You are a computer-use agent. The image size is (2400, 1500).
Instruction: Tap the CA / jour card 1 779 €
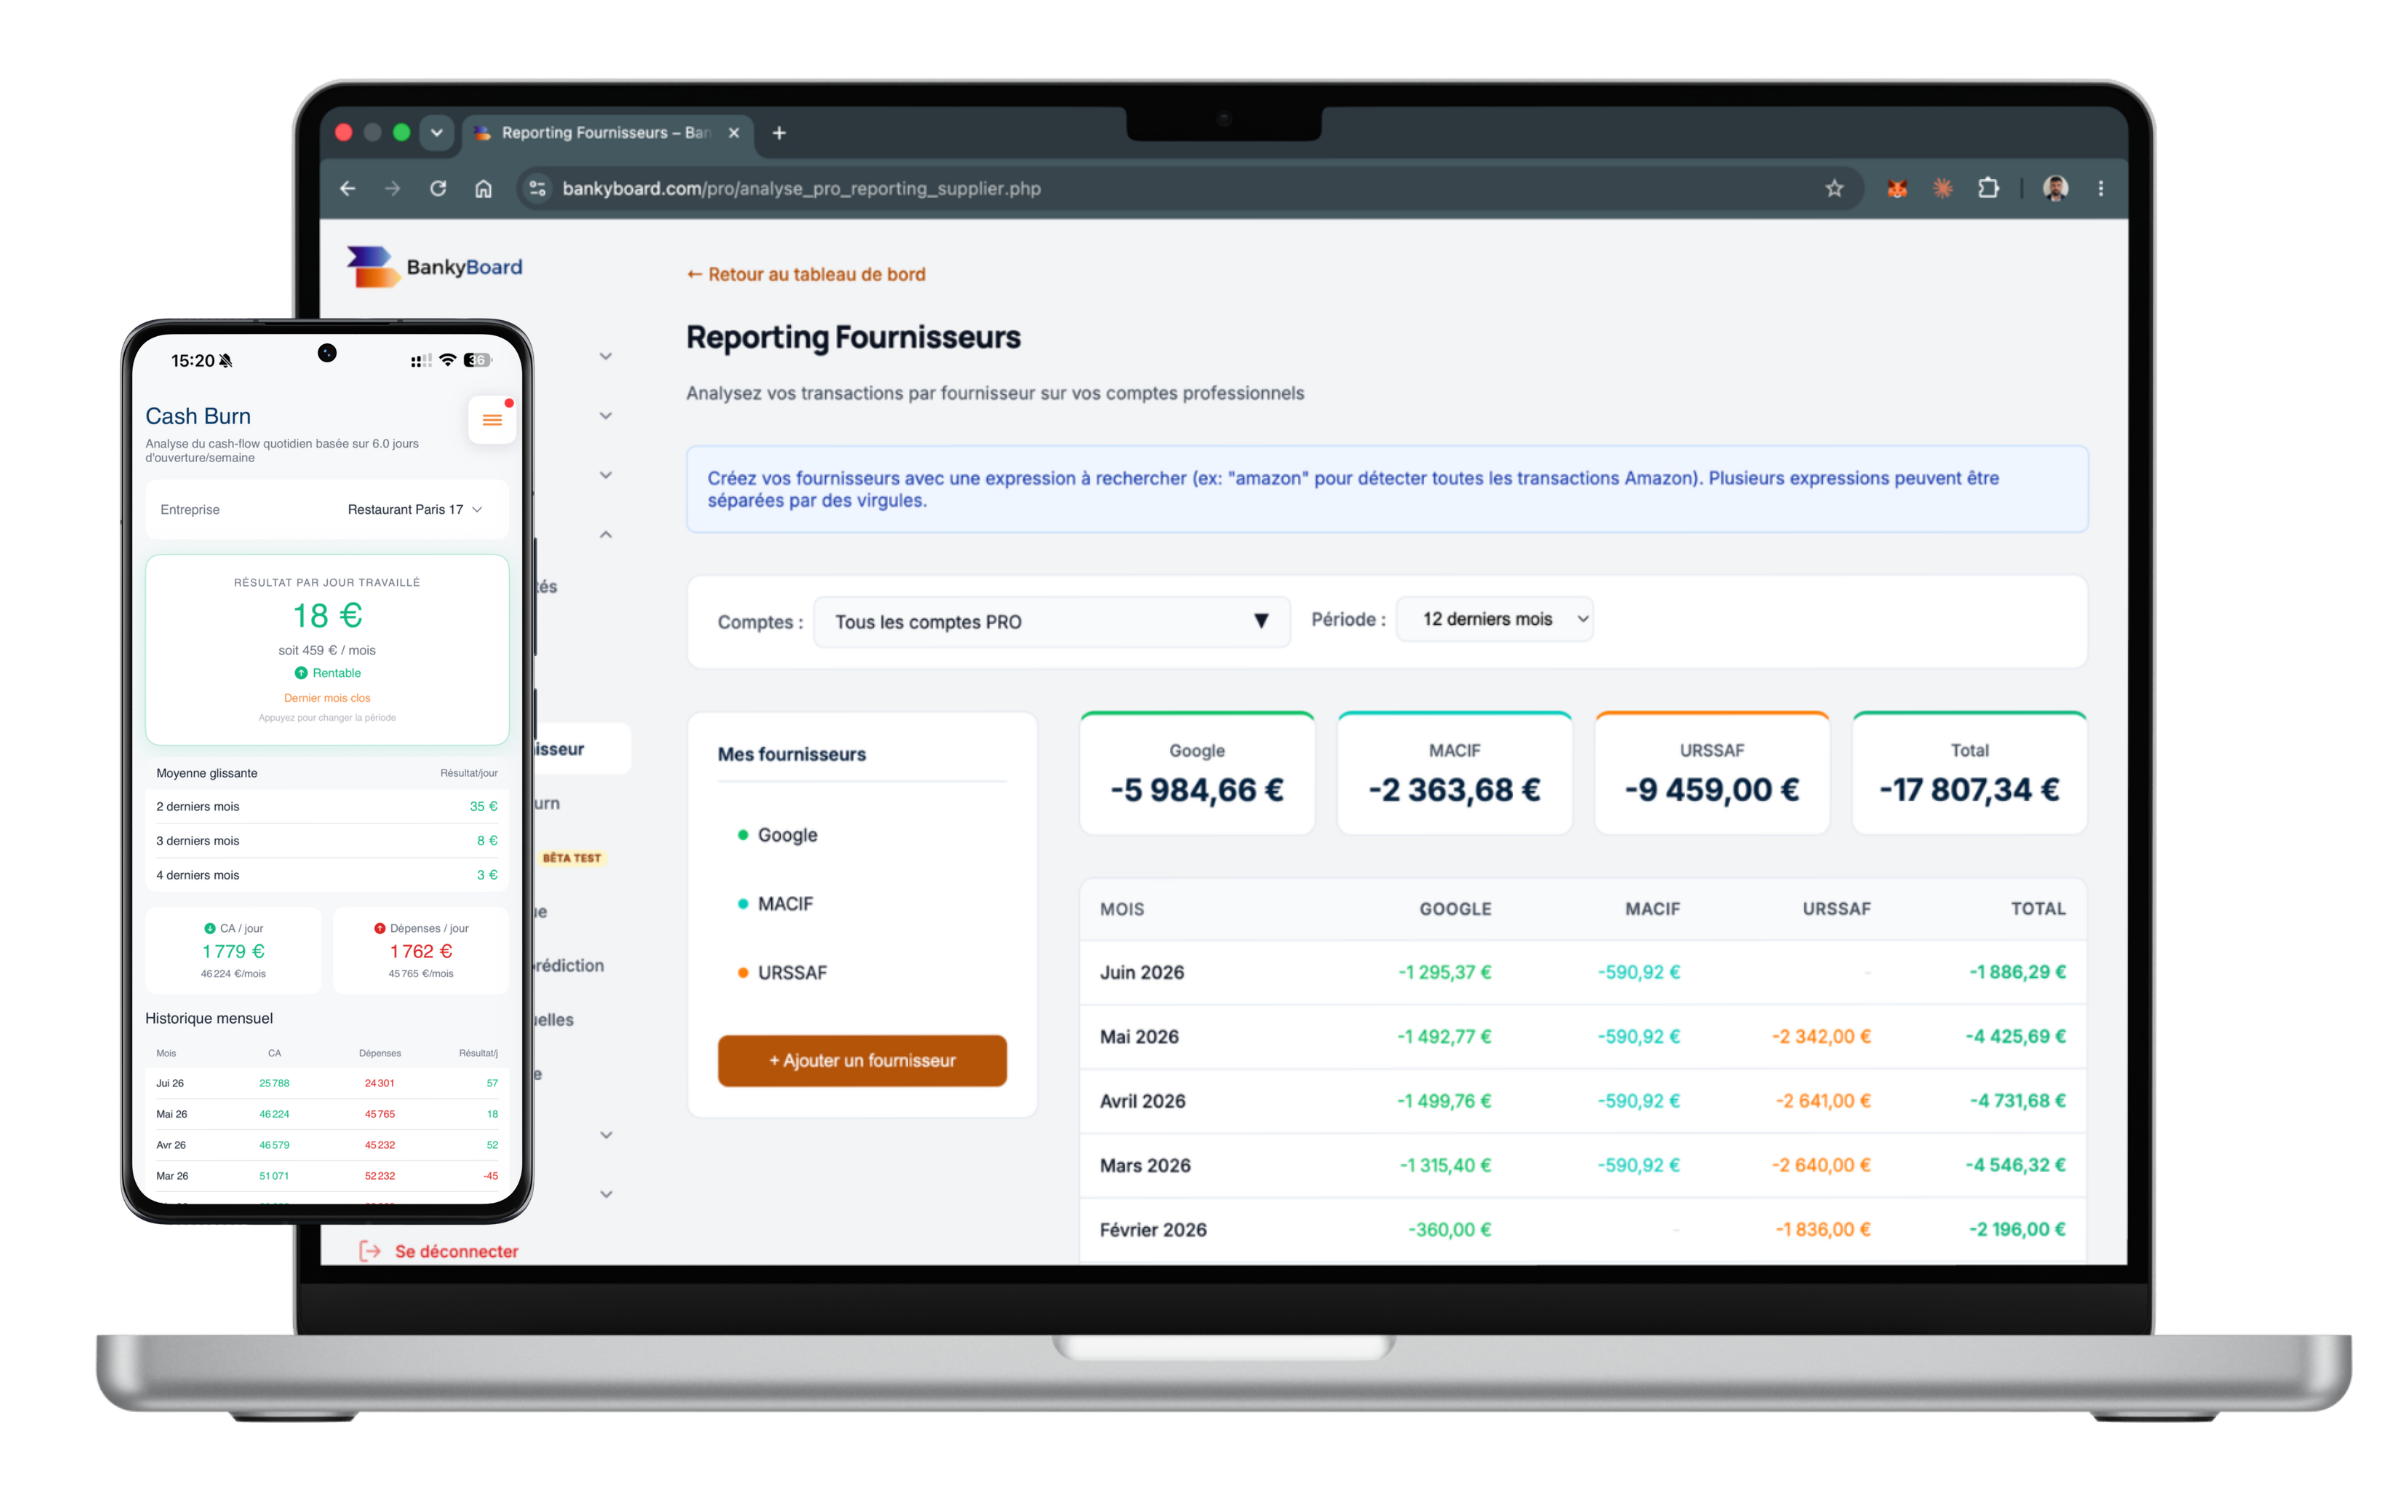234,951
